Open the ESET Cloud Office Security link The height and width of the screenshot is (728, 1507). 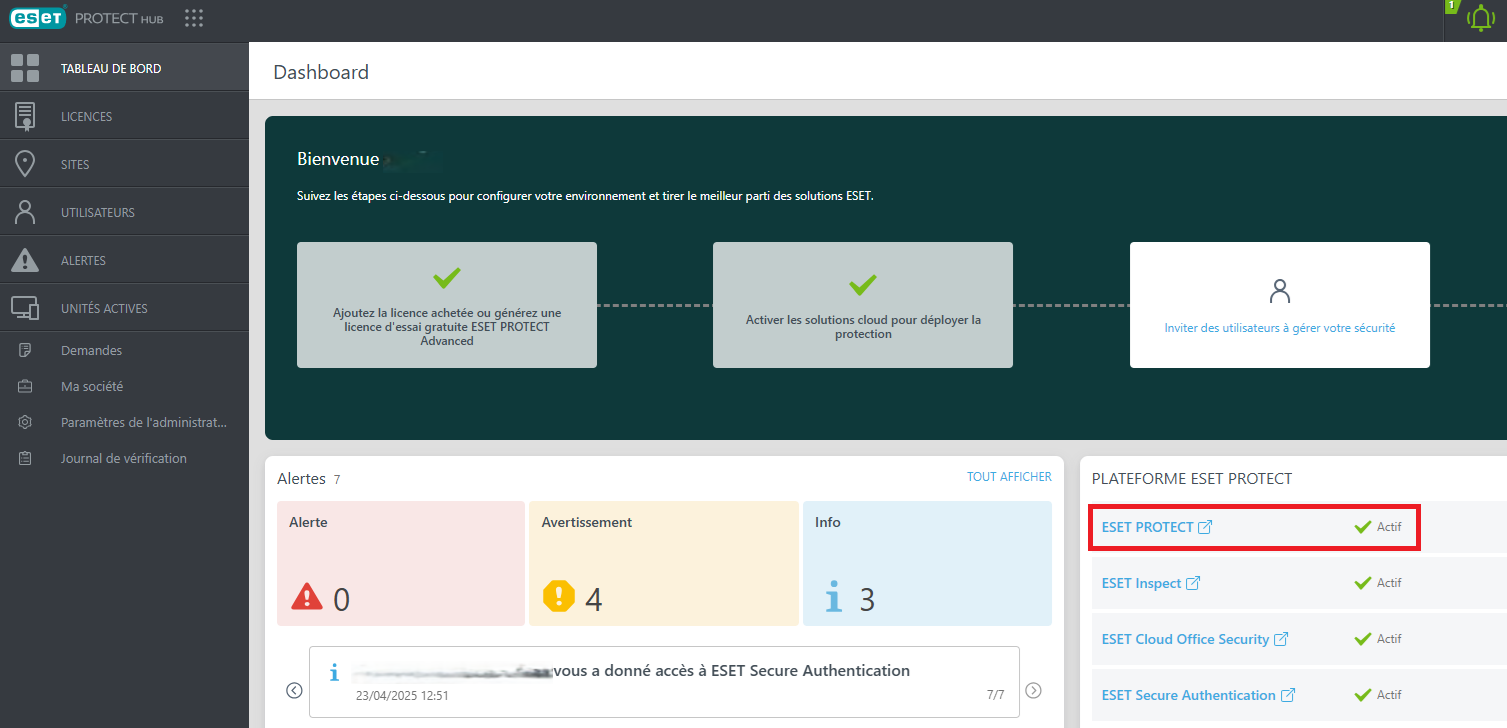click(1185, 639)
